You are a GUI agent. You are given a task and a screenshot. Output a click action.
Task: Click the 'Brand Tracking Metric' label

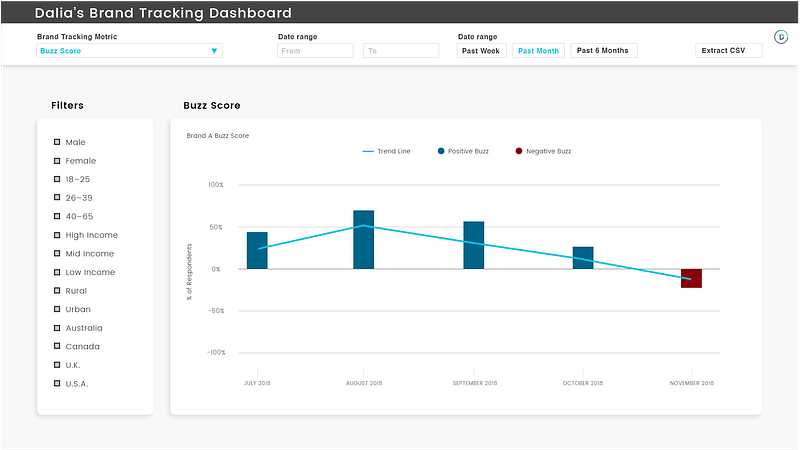77,37
